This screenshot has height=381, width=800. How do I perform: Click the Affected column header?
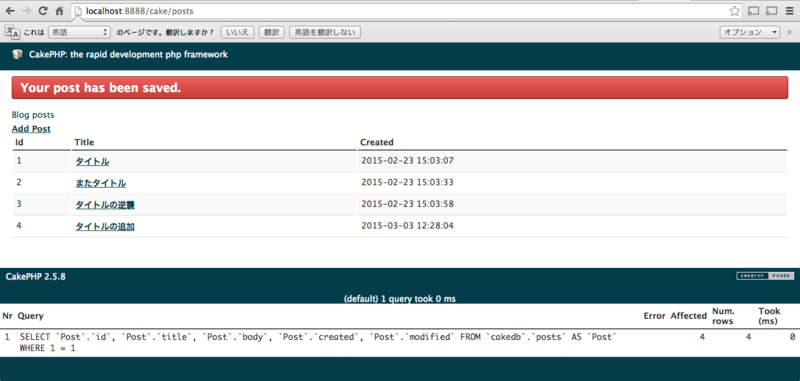pyautogui.click(x=688, y=316)
